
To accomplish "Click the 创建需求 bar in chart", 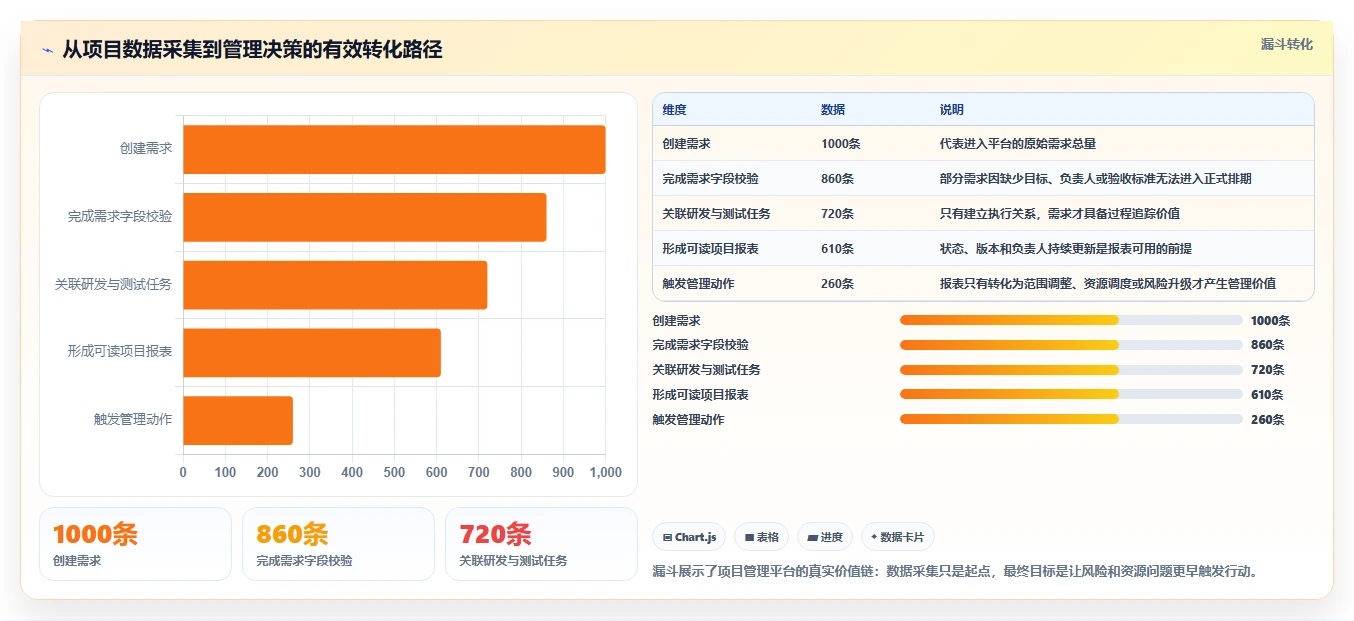I will coord(394,149).
